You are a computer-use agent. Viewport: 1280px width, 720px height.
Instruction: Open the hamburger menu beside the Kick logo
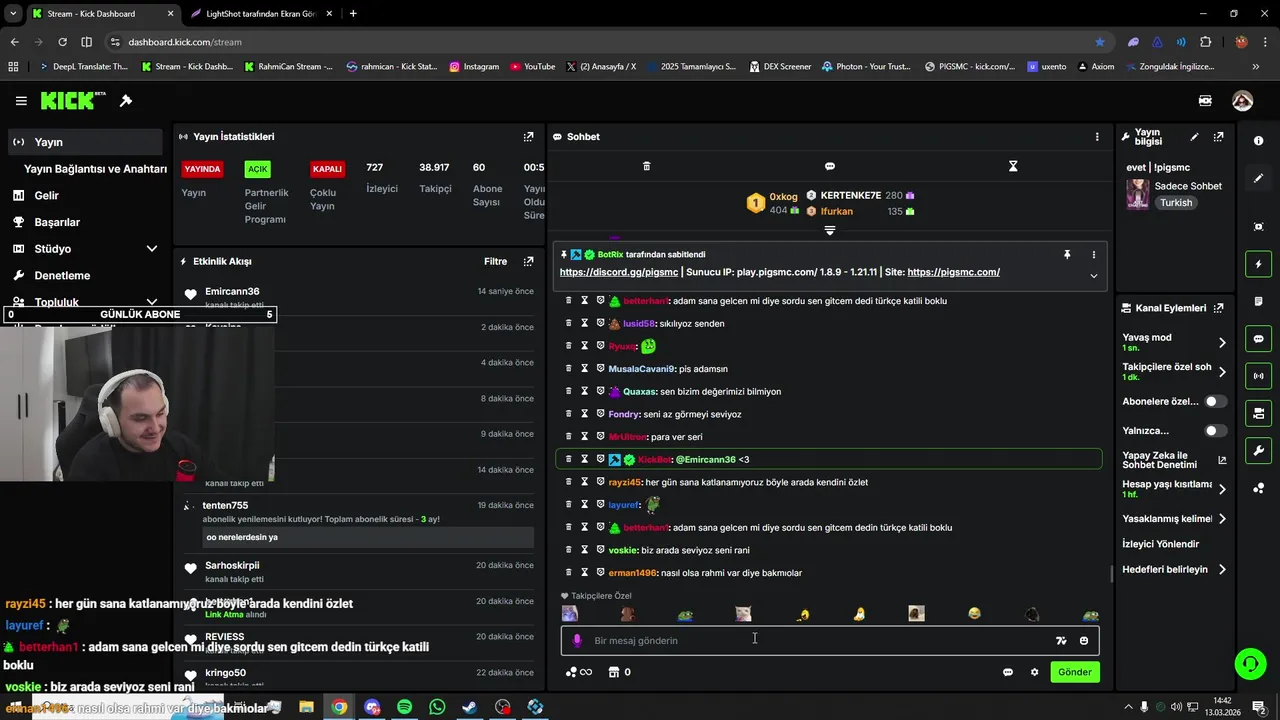coord(21,101)
